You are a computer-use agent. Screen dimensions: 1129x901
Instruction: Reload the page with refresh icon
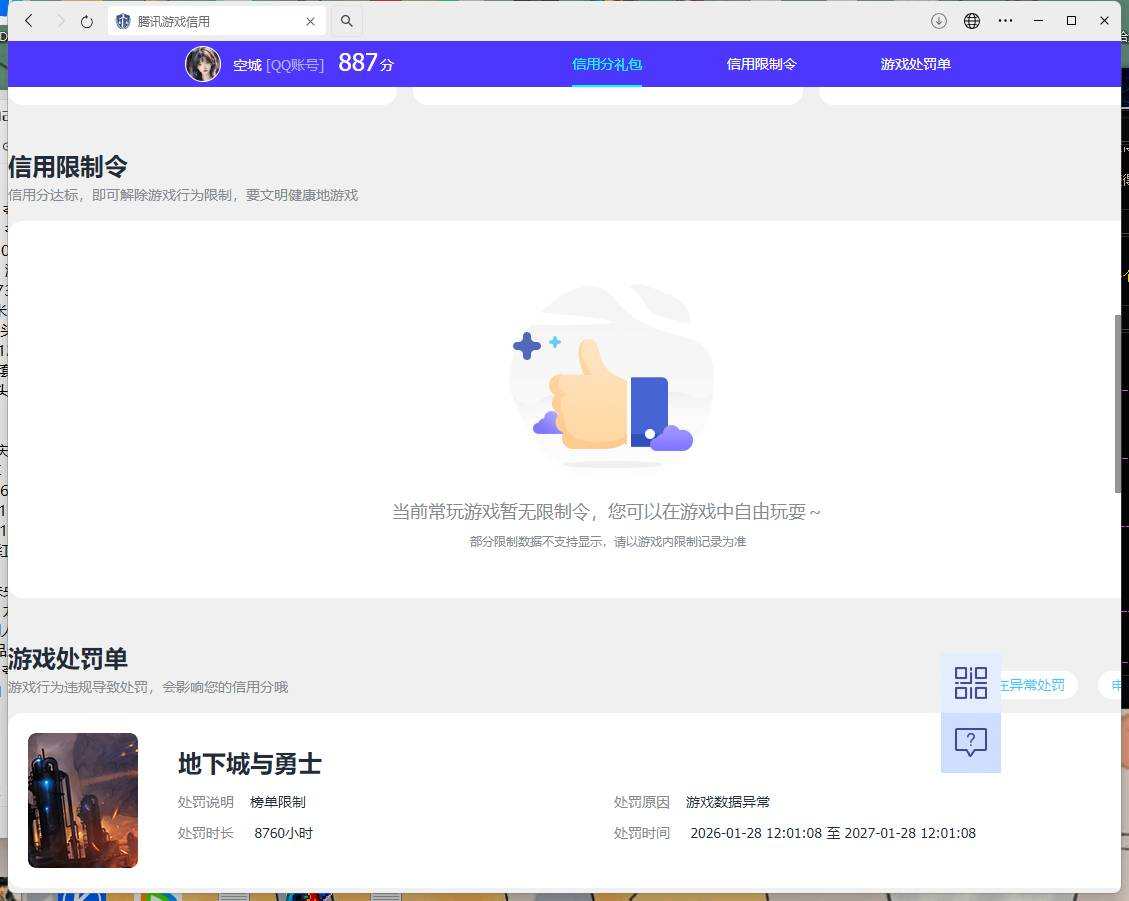[x=86, y=22]
